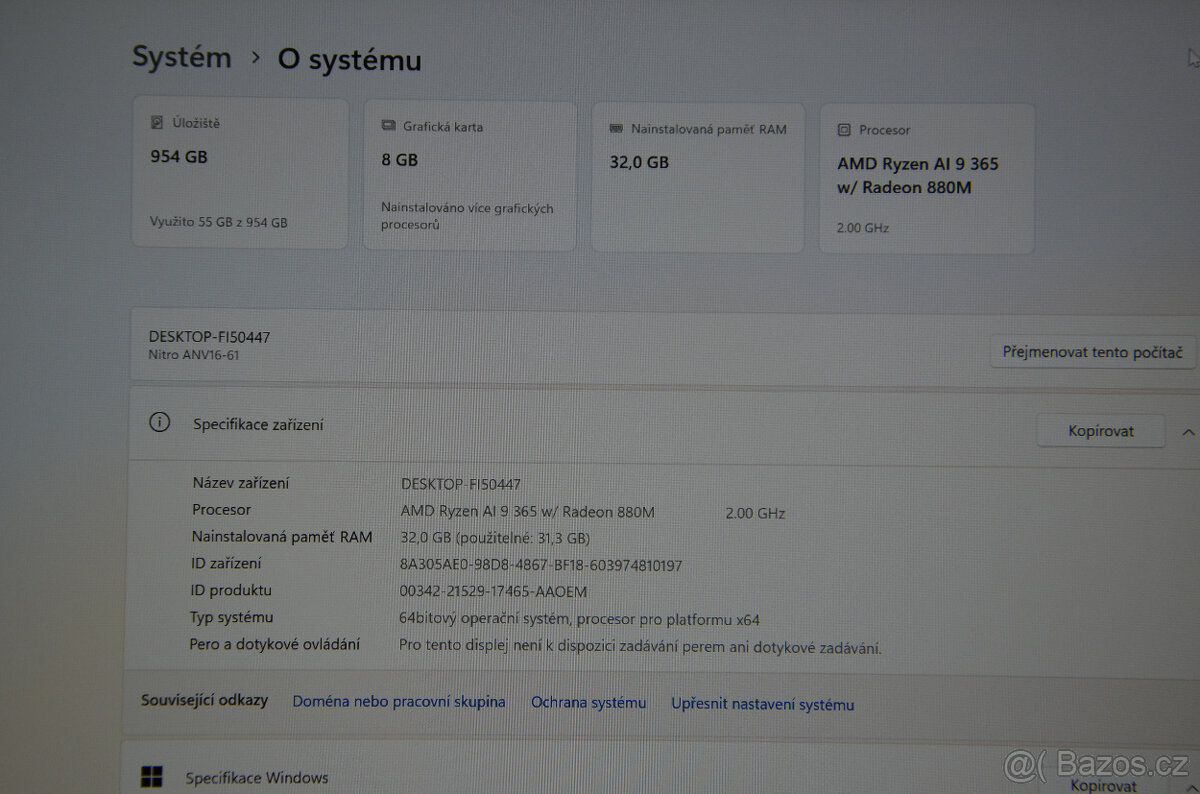Click Kopírovat for device specifications

pyautogui.click(x=1100, y=431)
